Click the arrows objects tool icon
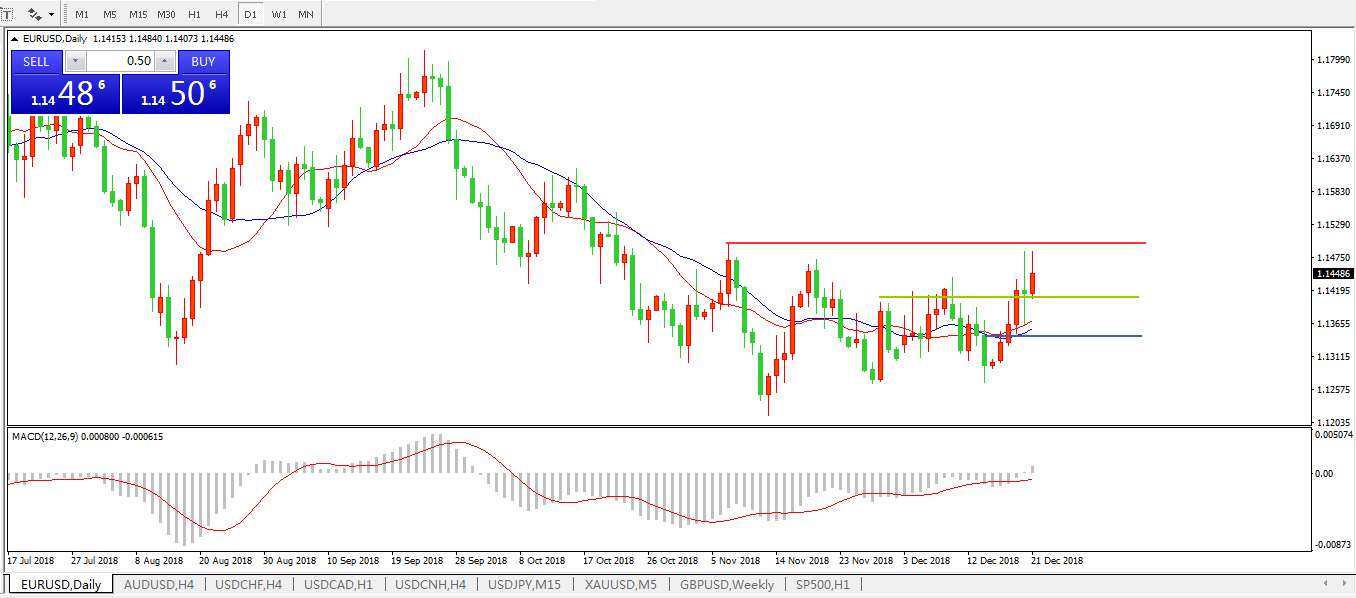The width and height of the screenshot is (1356, 598). pyautogui.click(x=35, y=14)
